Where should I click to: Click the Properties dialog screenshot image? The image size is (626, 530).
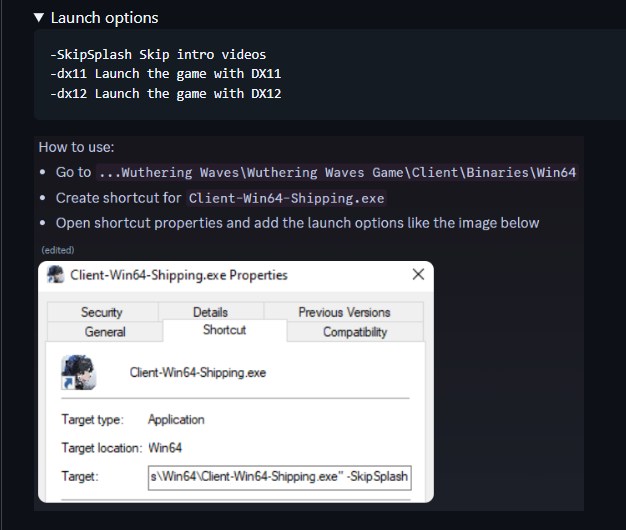coord(236,382)
